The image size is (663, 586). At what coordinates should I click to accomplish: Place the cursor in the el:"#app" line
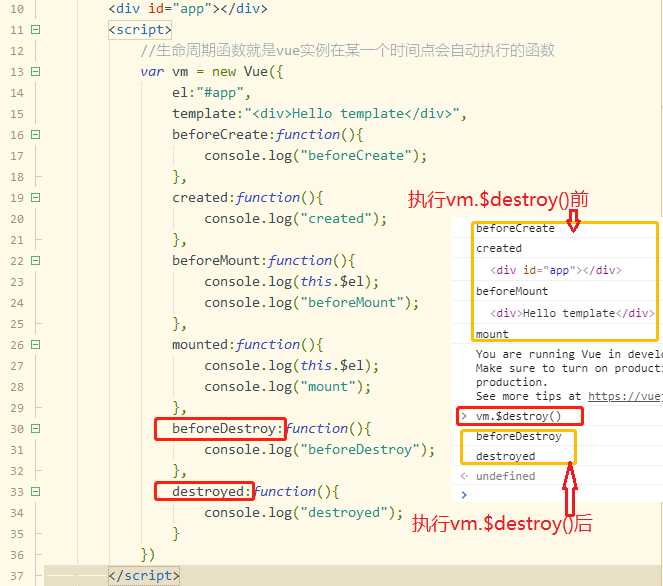tap(211, 93)
